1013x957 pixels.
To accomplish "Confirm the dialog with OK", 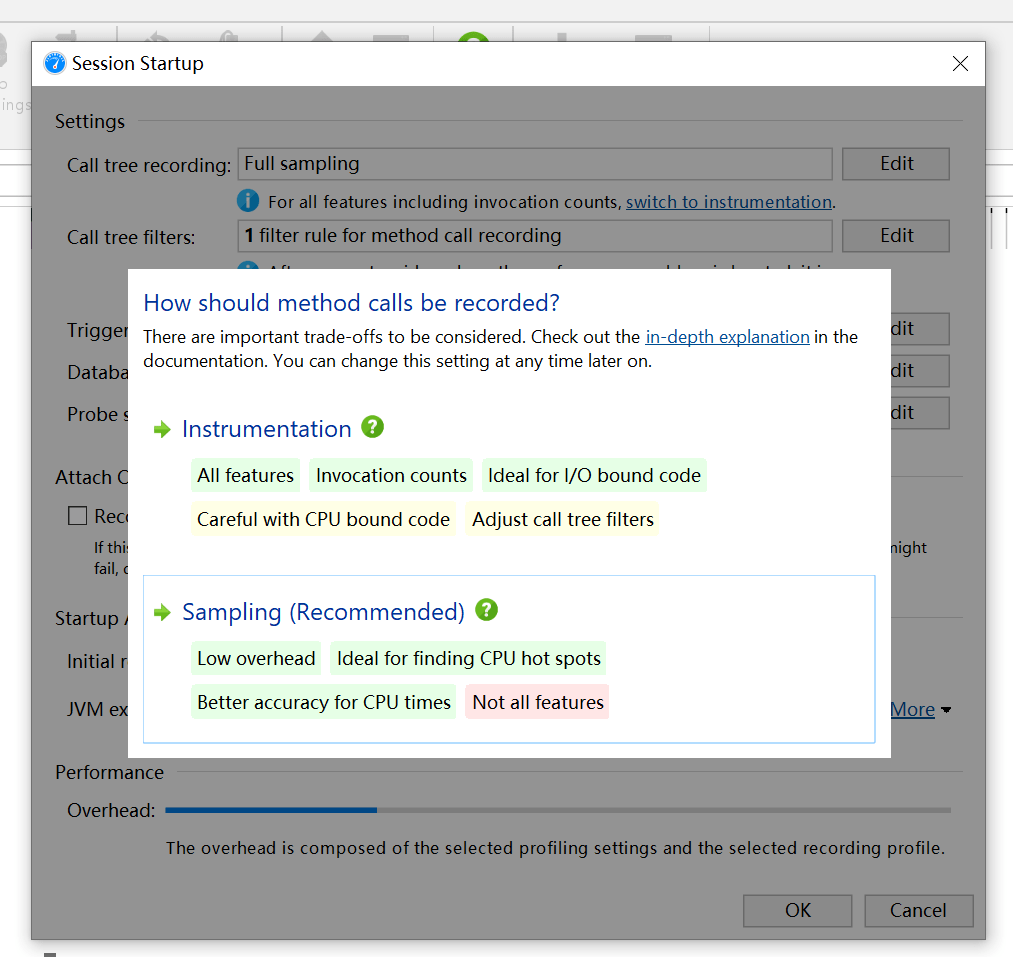I will point(797,910).
